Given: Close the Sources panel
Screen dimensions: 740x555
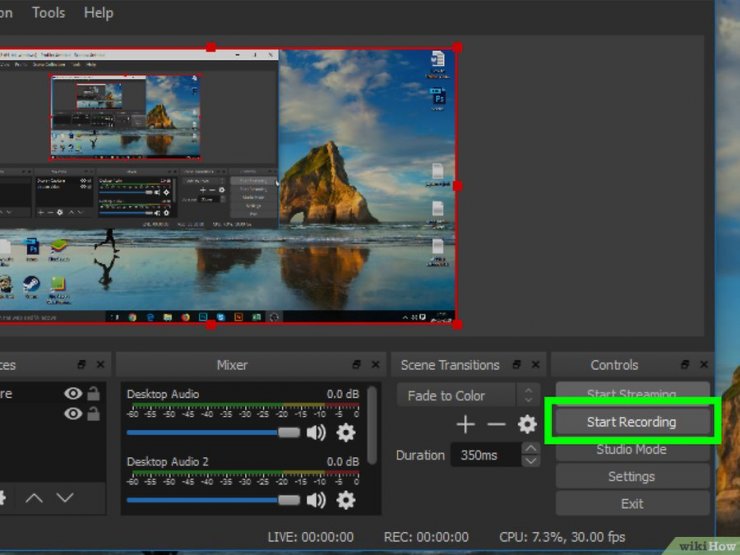Looking at the screenshot, I should click(x=101, y=364).
